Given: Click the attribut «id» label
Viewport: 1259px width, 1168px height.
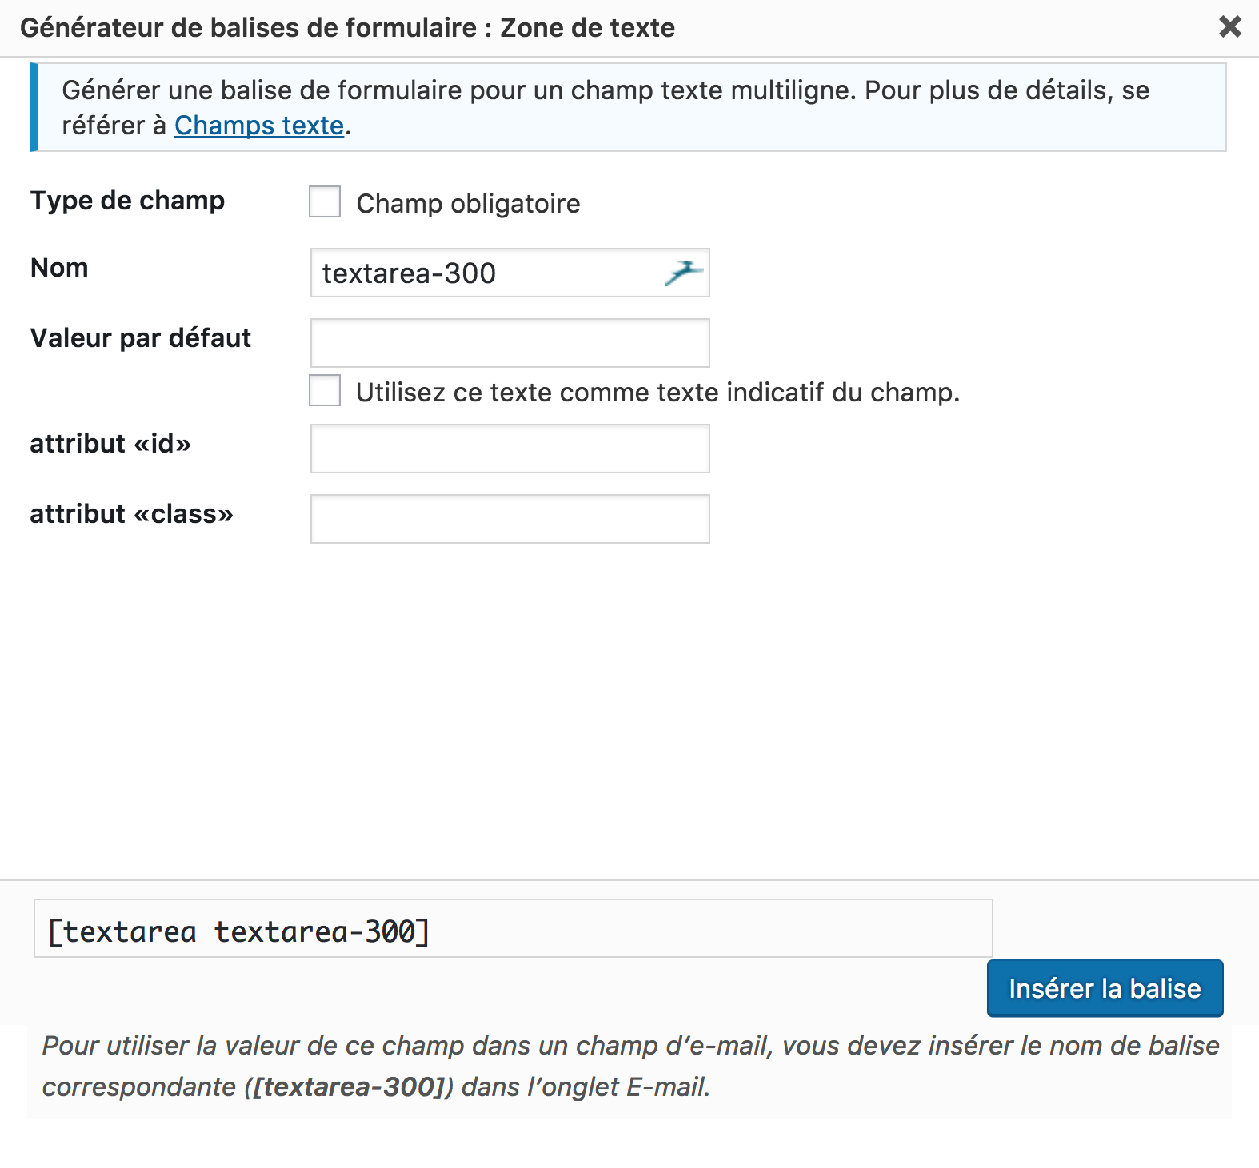Looking at the screenshot, I should [x=111, y=444].
